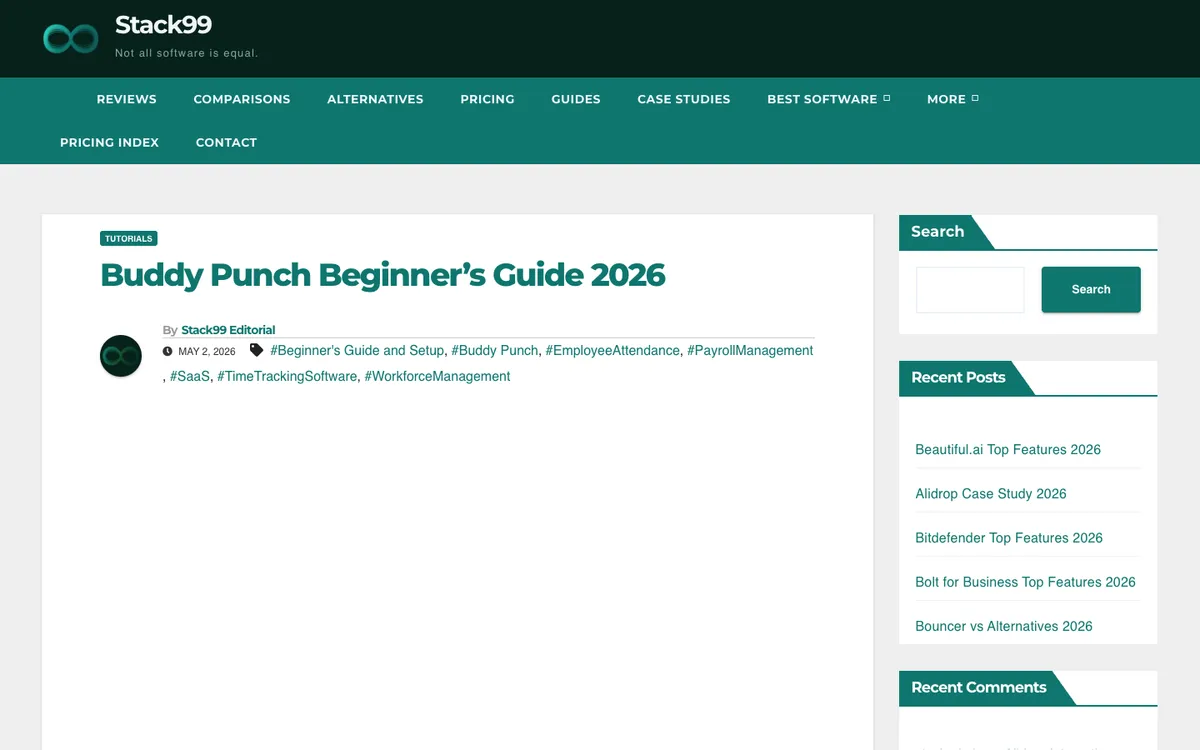
Task: Open the Contact page from navigation
Action: (226, 142)
